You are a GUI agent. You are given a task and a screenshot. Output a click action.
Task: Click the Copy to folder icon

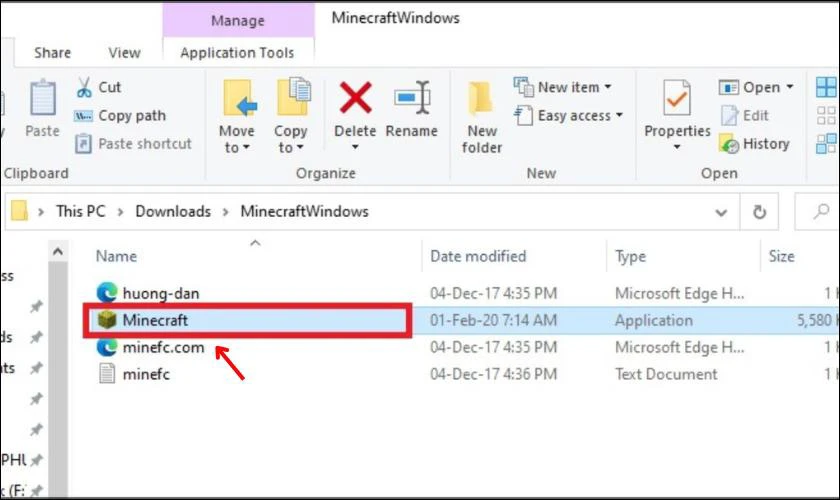[294, 97]
